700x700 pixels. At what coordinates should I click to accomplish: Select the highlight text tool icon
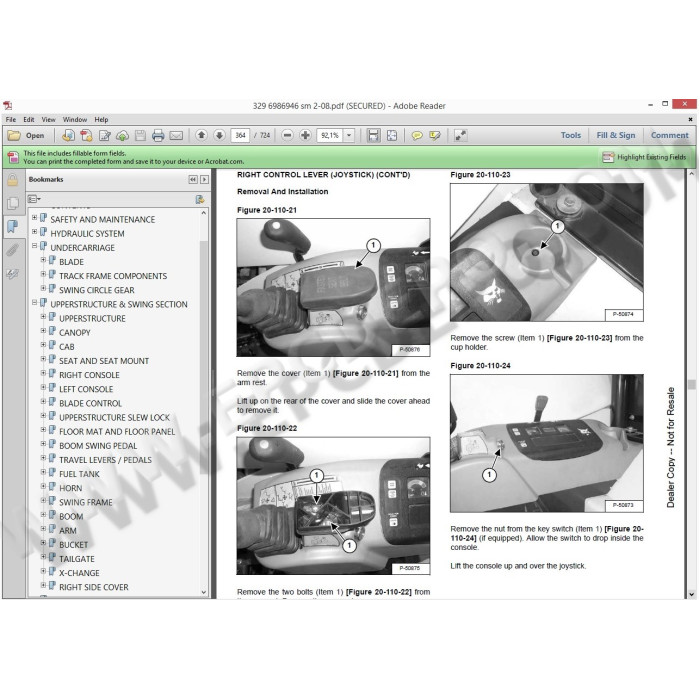point(435,135)
